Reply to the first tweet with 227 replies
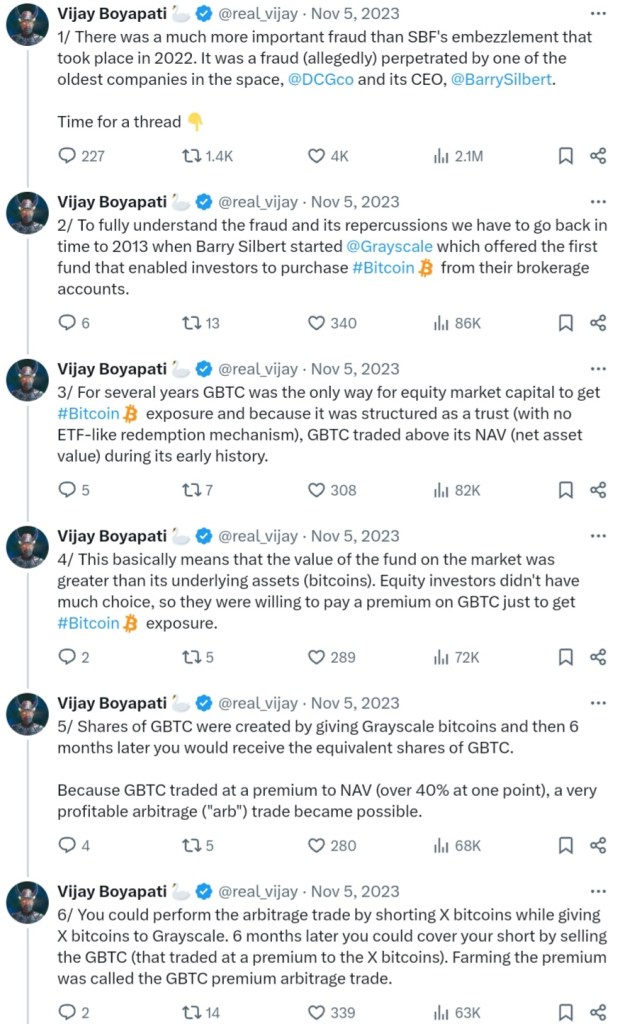This screenshot has width=625, height=1024. [68, 156]
